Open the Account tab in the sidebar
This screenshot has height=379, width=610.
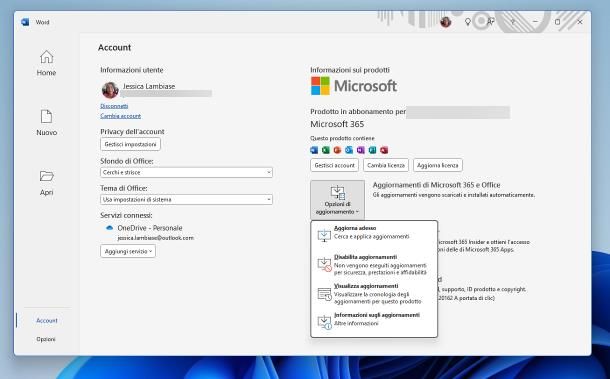click(x=47, y=321)
